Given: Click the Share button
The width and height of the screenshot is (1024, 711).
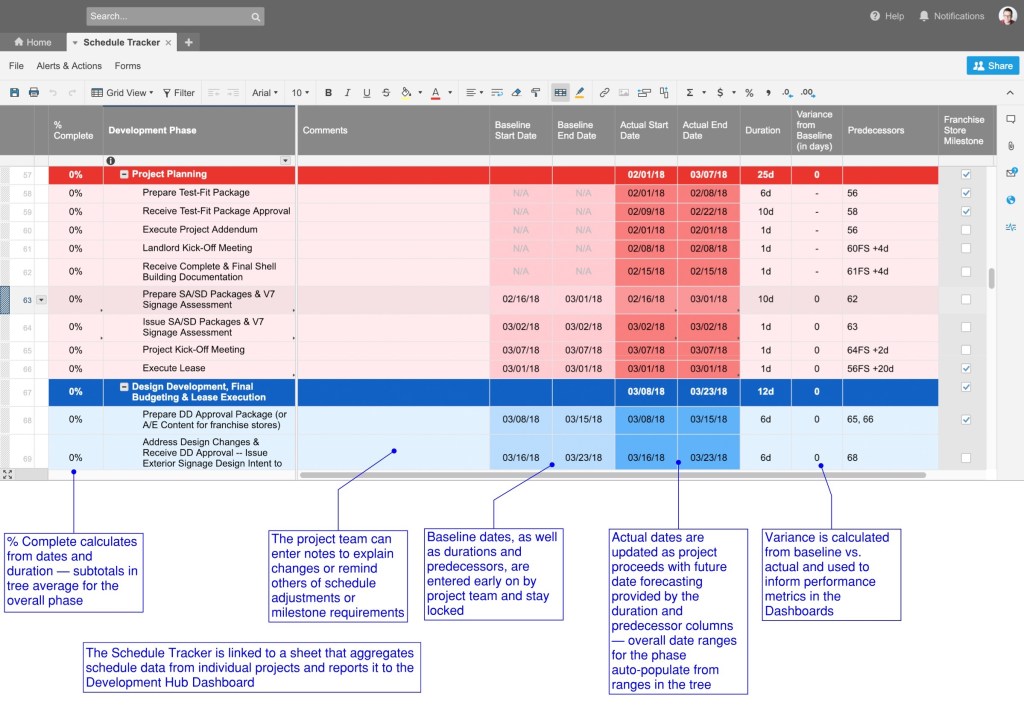Looking at the screenshot, I should coord(992,66).
